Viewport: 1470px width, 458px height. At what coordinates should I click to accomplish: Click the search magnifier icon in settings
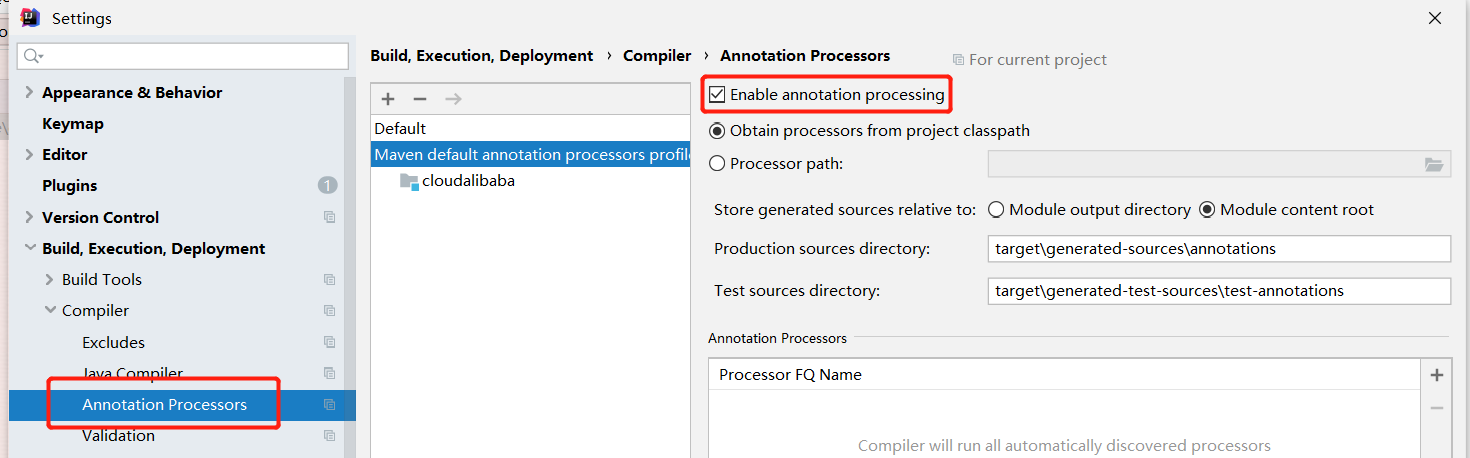tap(34, 56)
